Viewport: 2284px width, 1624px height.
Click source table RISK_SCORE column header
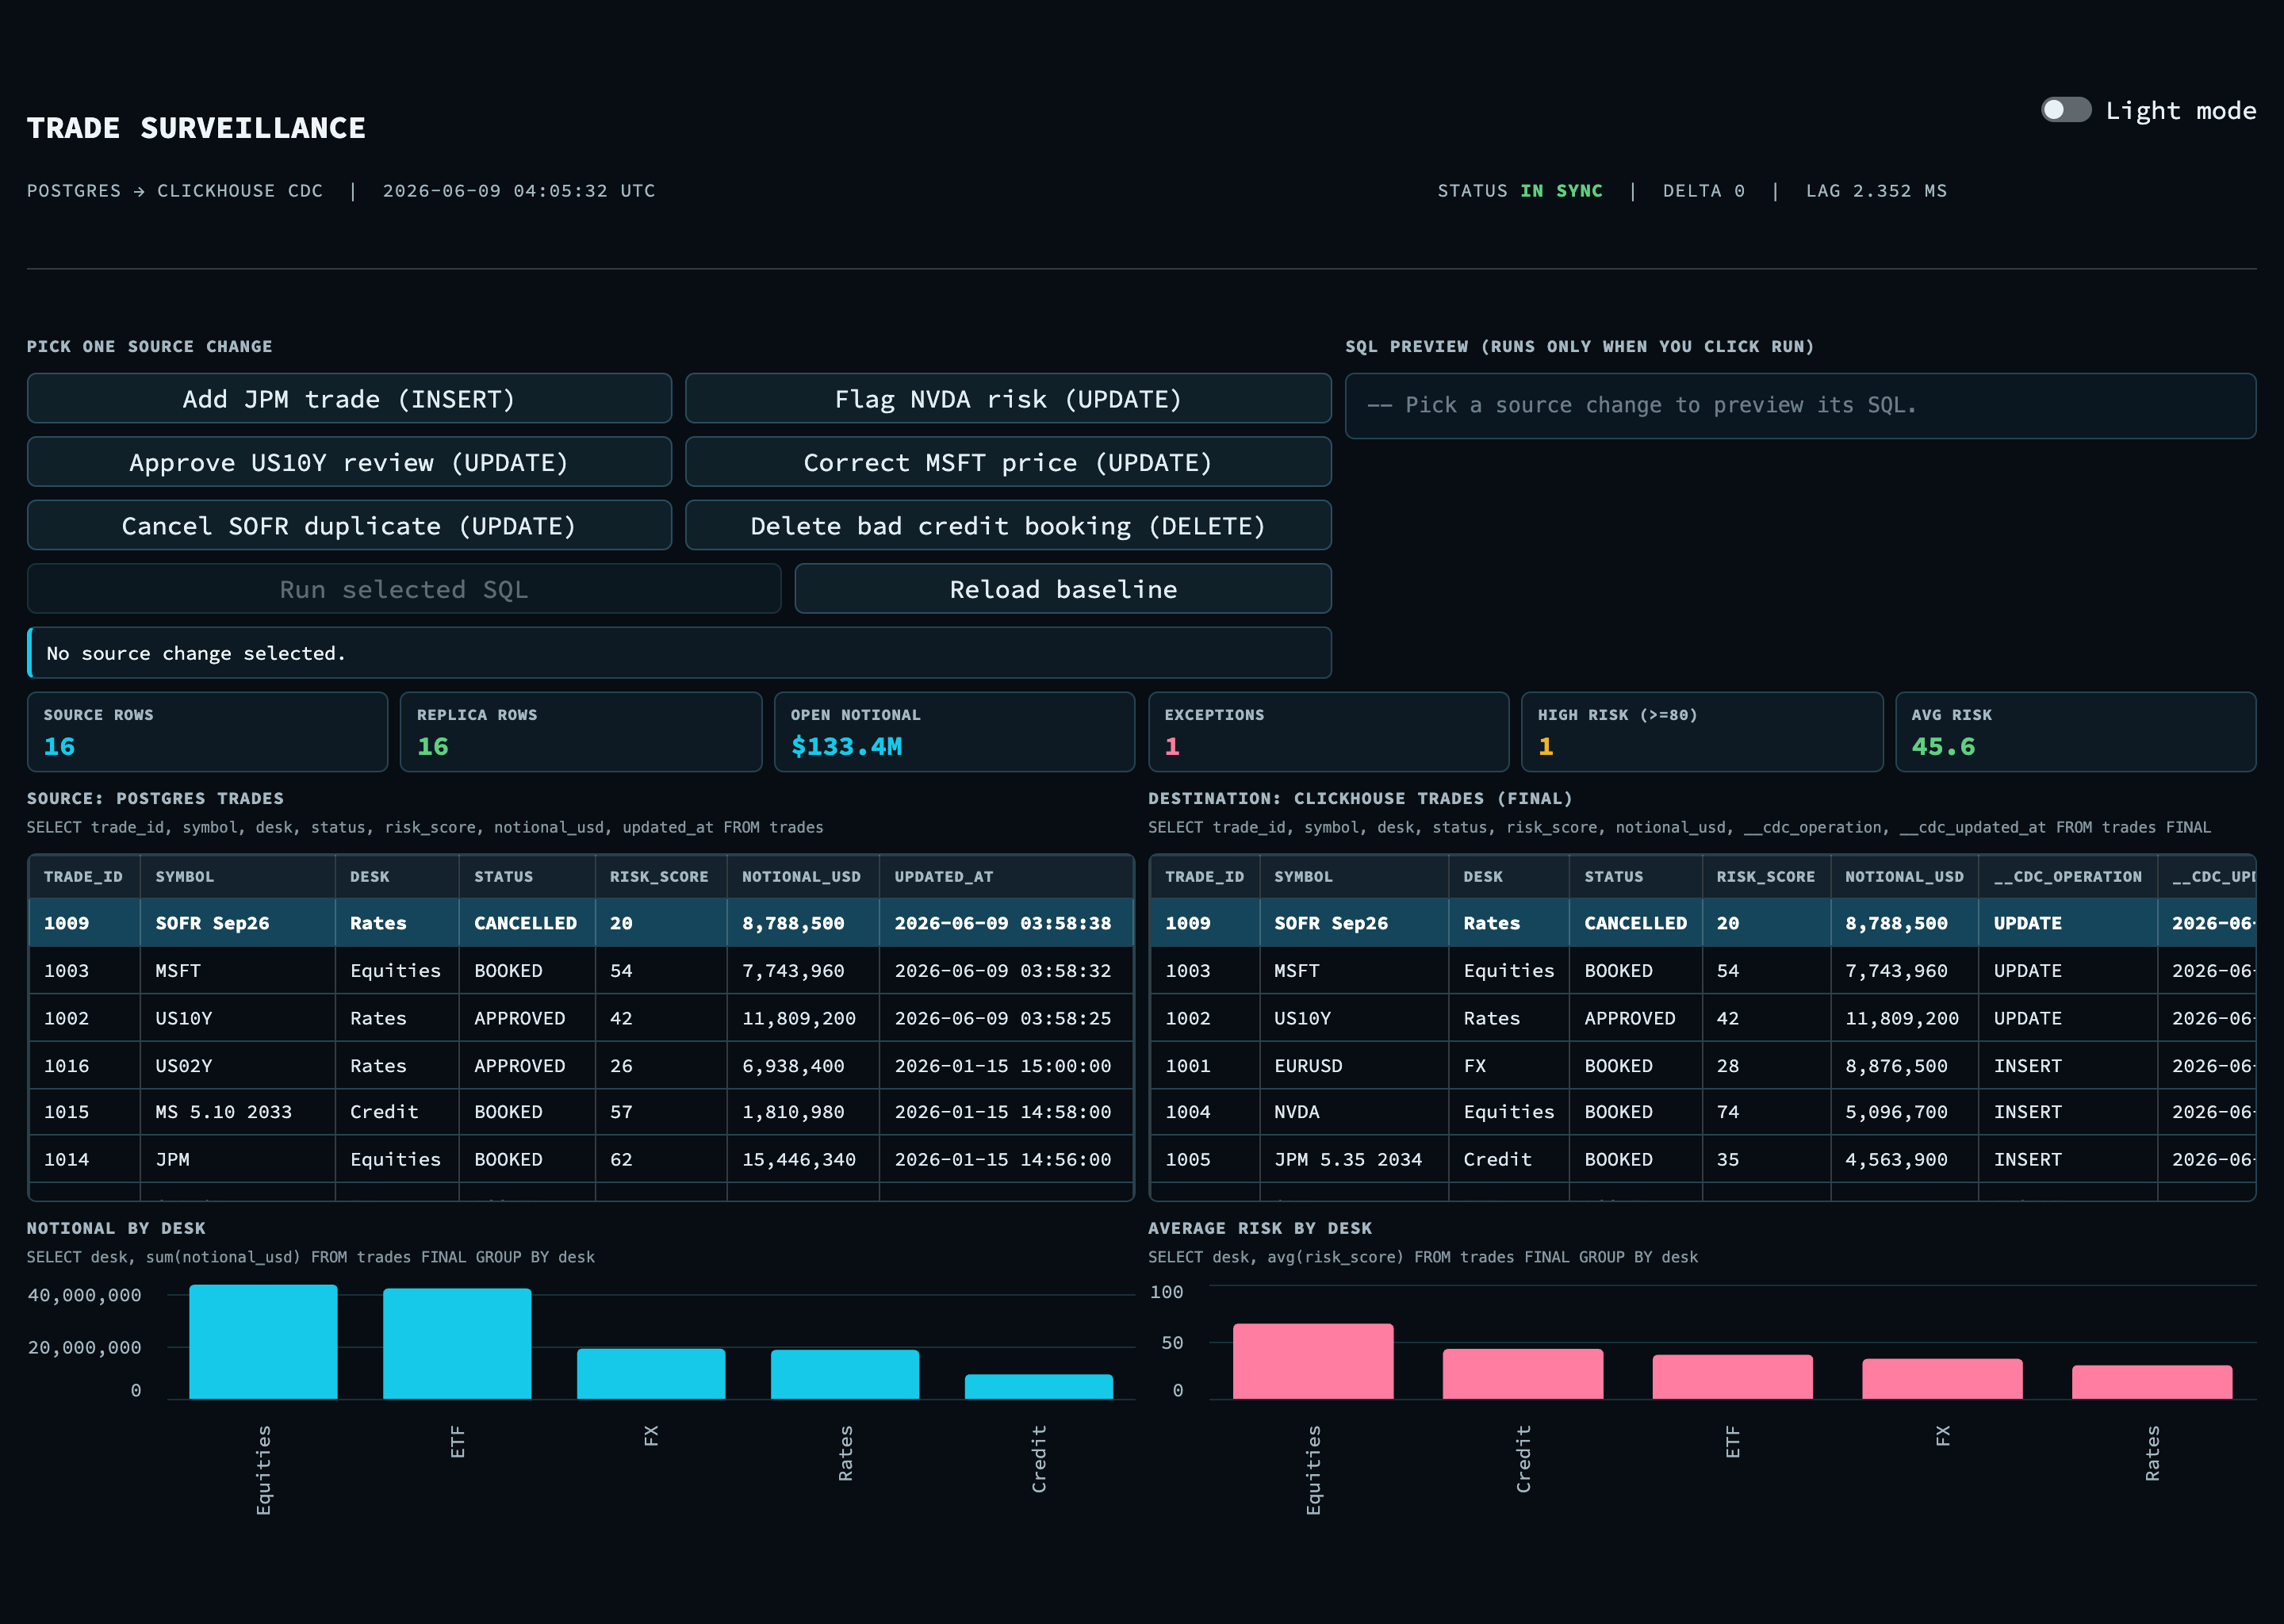tap(660, 877)
